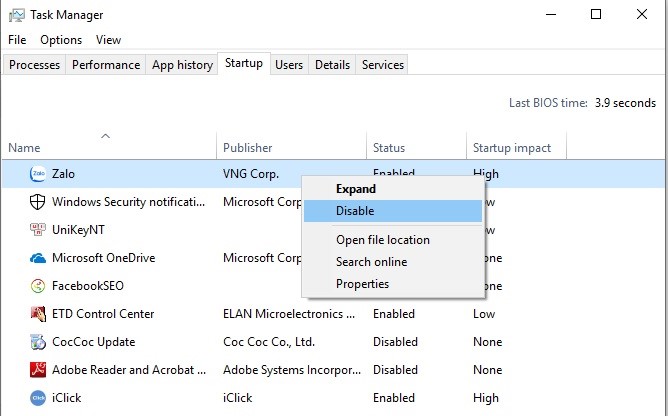Select the UniKeyNT icon

tap(38, 230)
